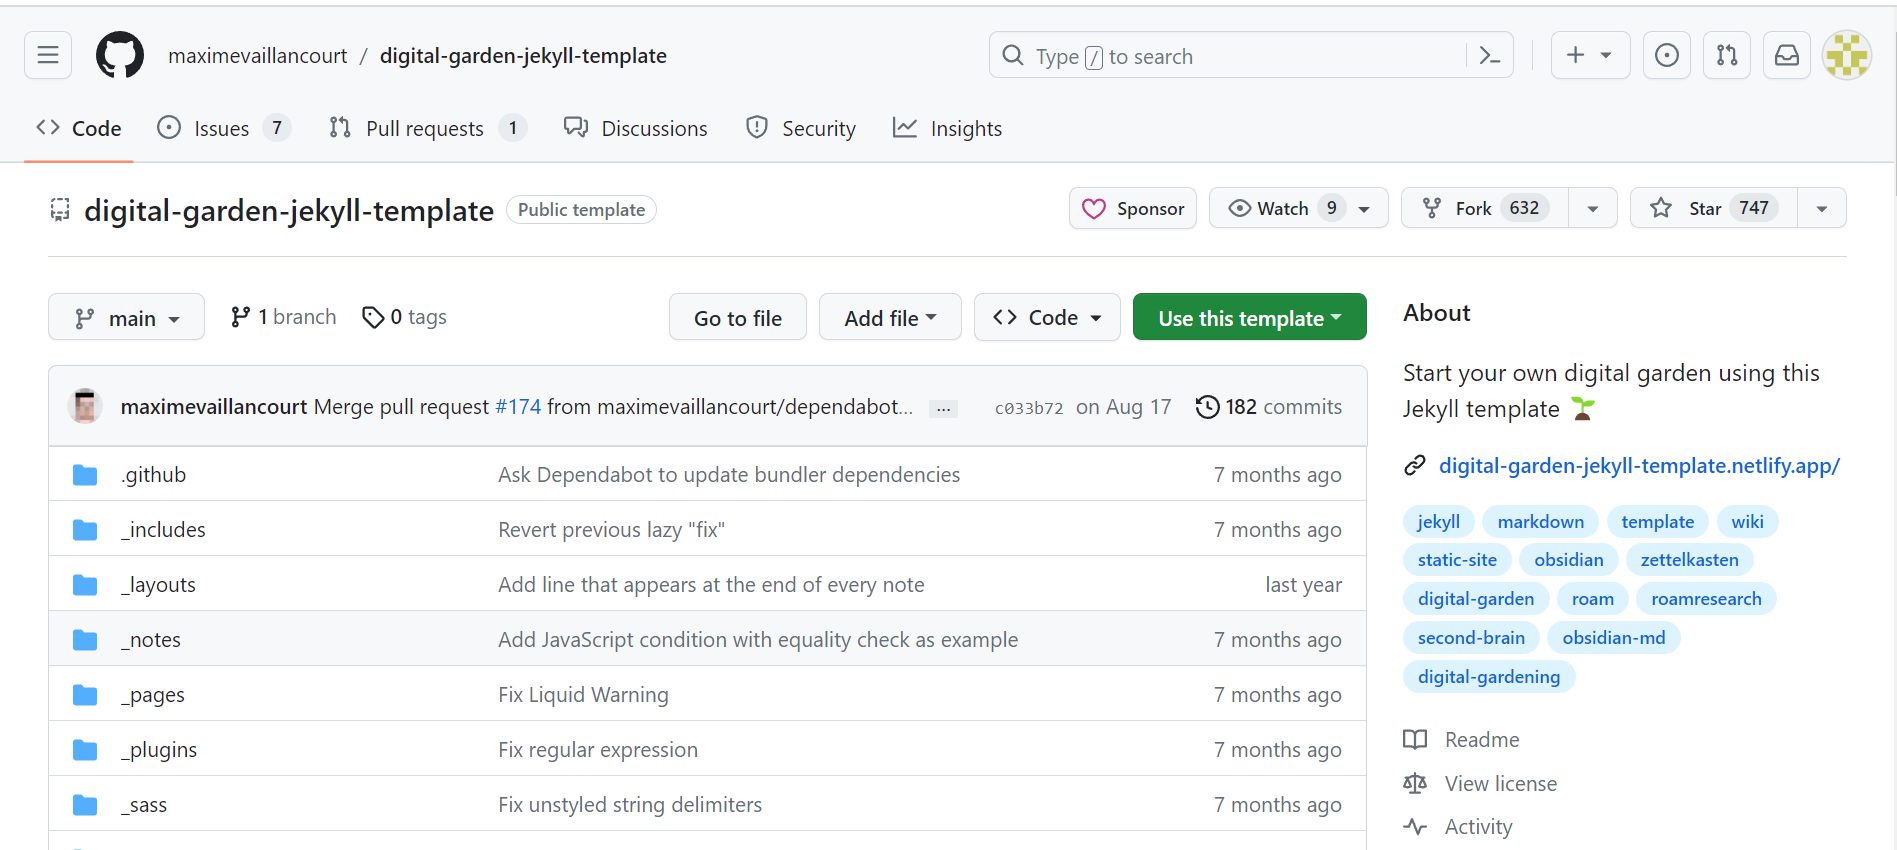Open 'Fix Liquid Warning' commit message
Viewport: 1897px width, 850px height.
click(584, 695)
